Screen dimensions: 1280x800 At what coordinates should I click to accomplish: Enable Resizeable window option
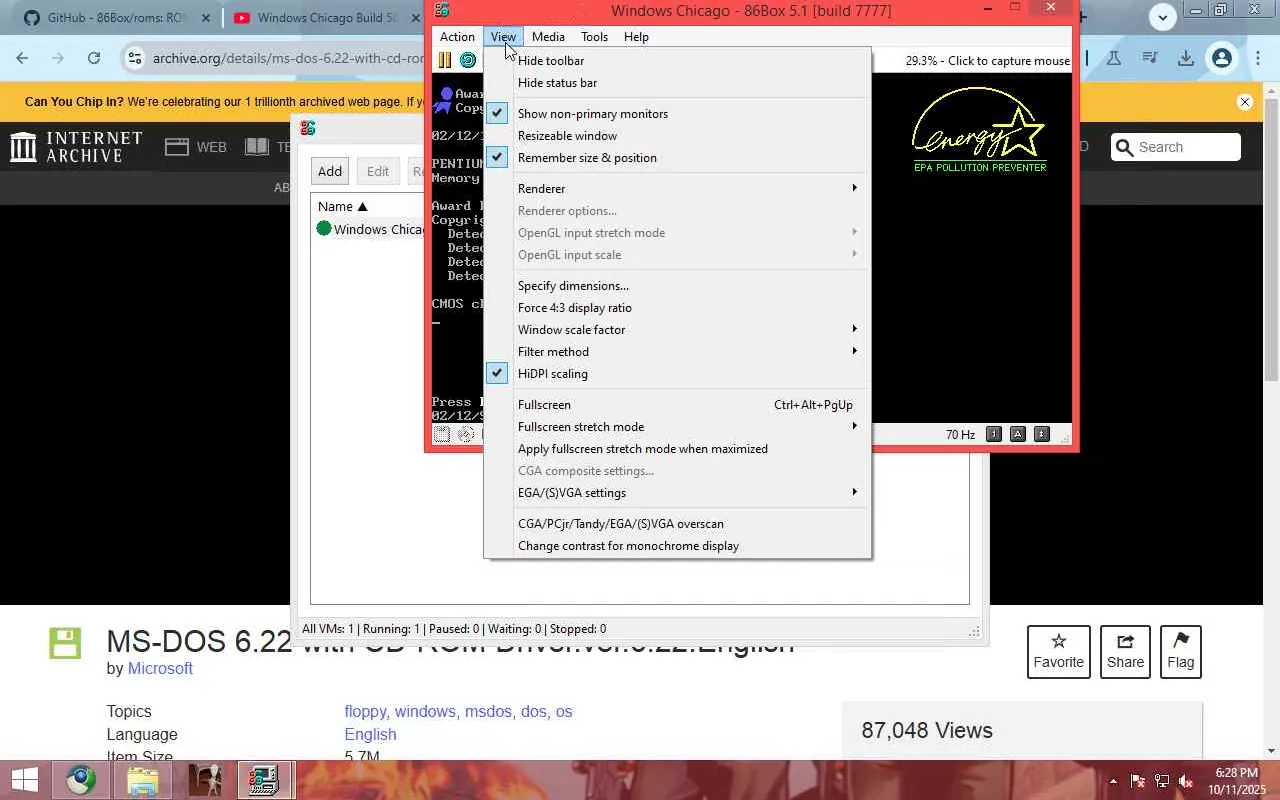pyautogui.click(x=678, y=136)
